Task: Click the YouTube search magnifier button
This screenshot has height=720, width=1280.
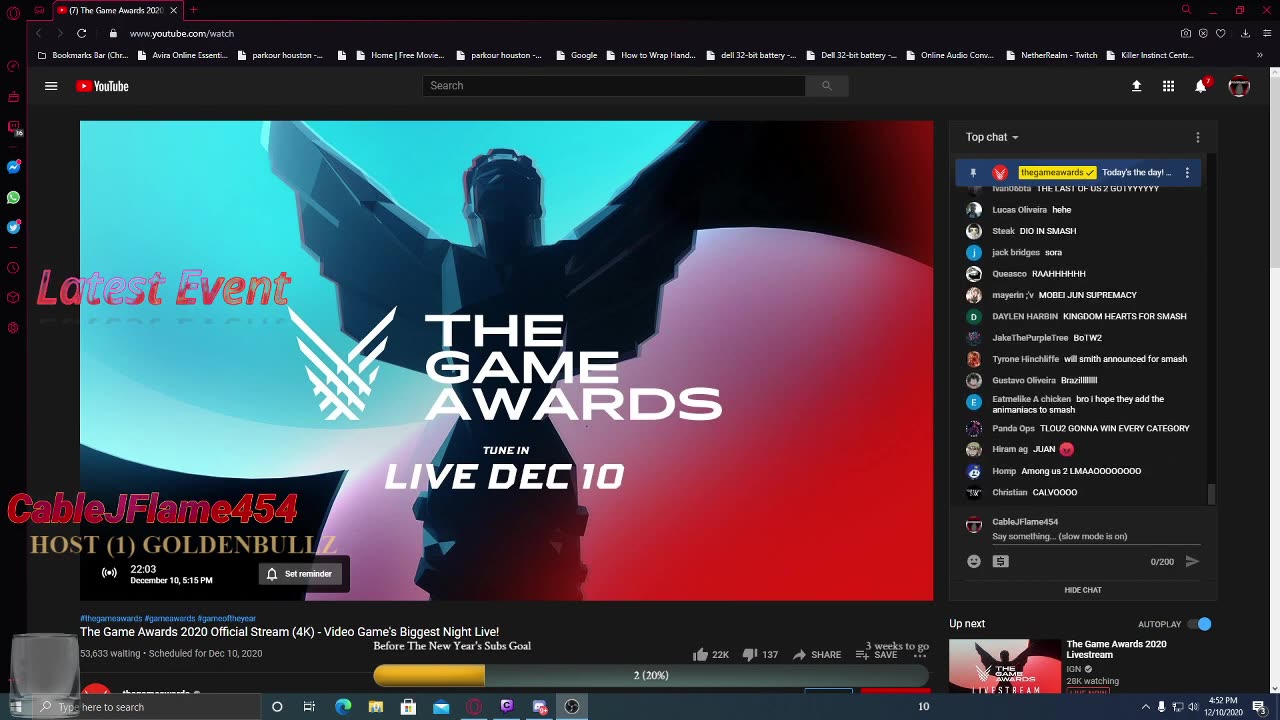Action: (826, 86)
